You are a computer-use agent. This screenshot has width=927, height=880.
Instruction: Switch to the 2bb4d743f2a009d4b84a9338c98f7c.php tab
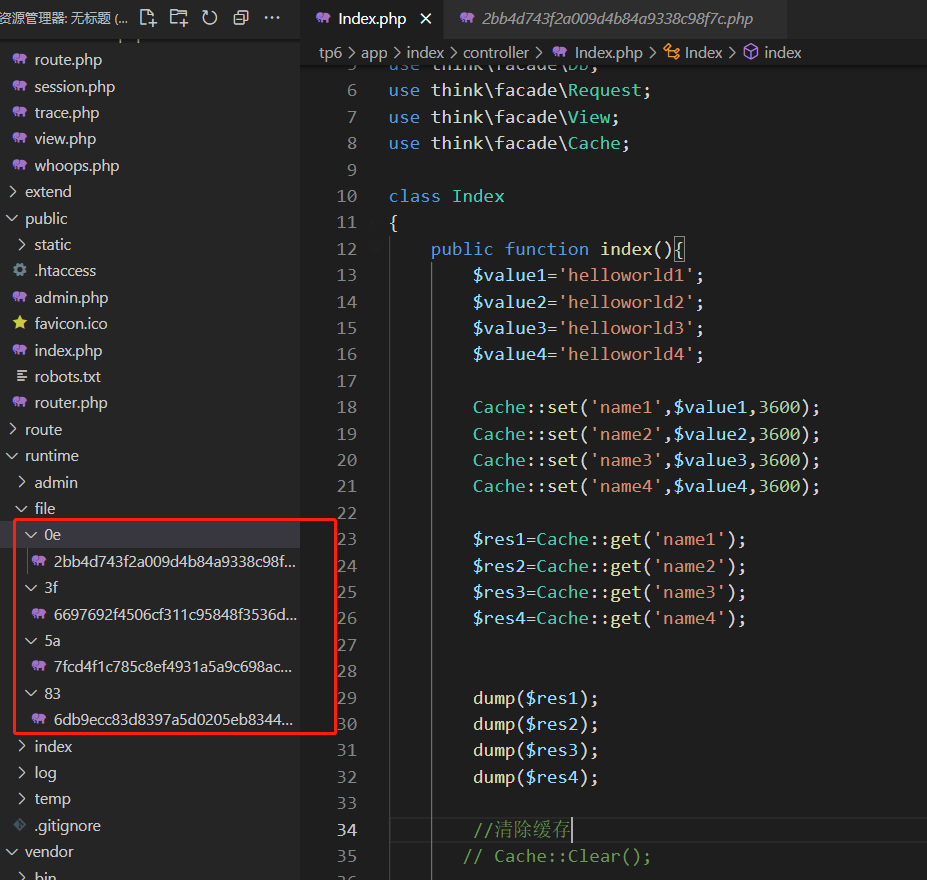coord(617,19)
